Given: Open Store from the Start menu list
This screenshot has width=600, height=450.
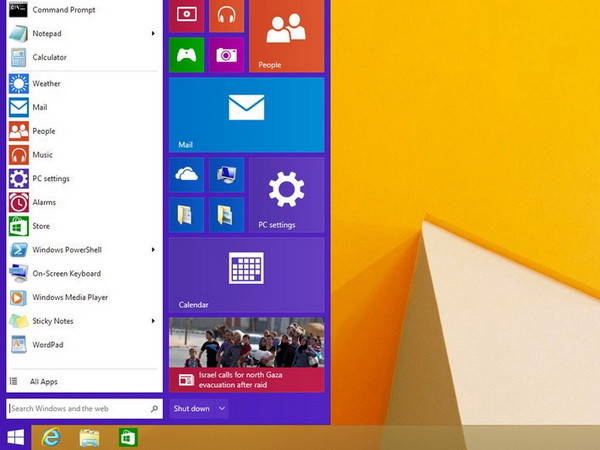Looking at the screenshot, I should (84, 226).
